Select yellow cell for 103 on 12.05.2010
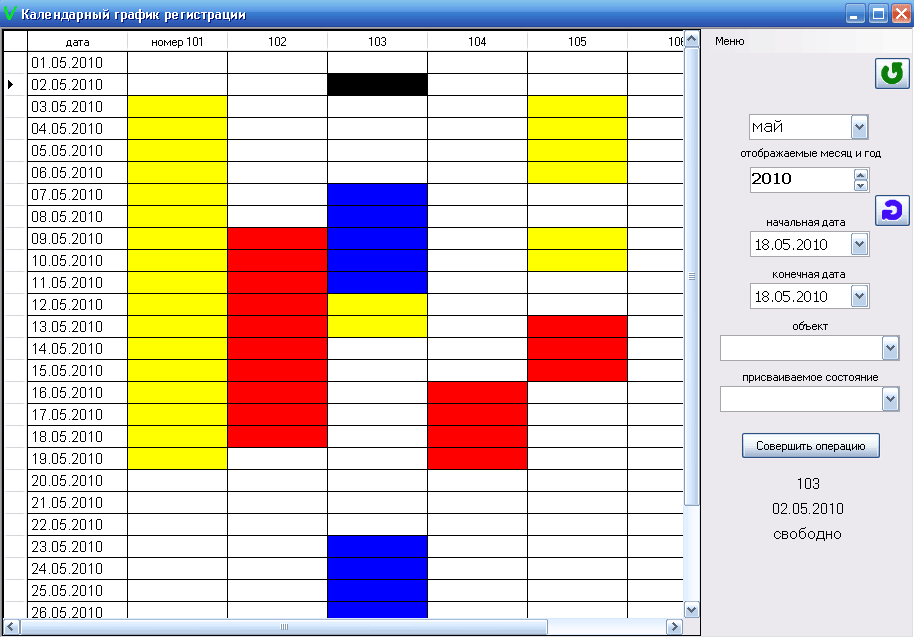This screenshot has width=914, height=638. click(377, 304)
